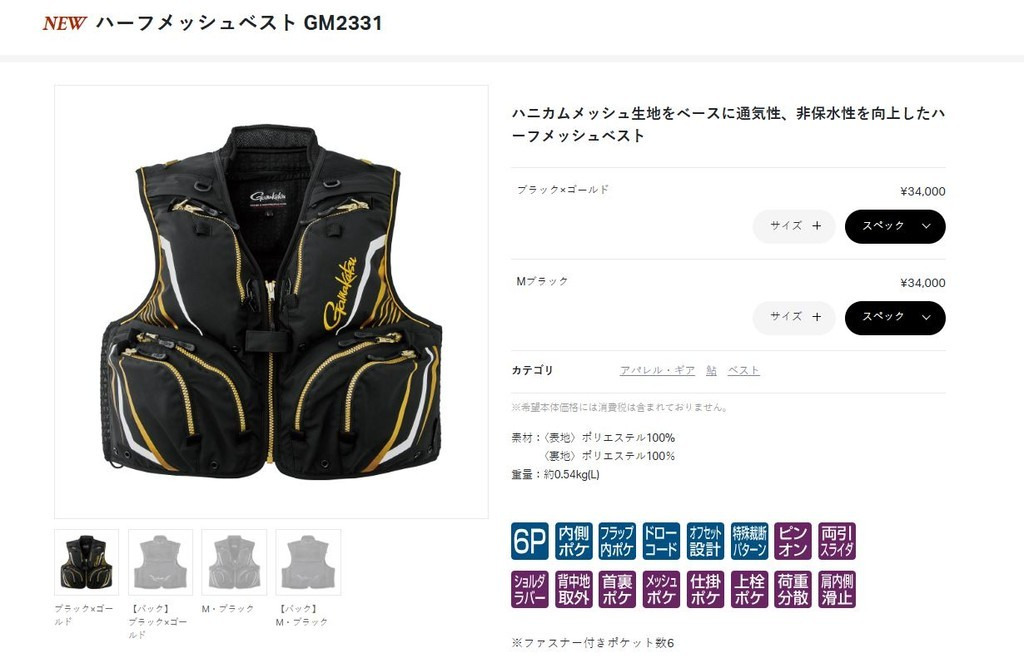Open the ベスト category link
Viewport: 1024px width, 663px height.
(x=743, y=370)
